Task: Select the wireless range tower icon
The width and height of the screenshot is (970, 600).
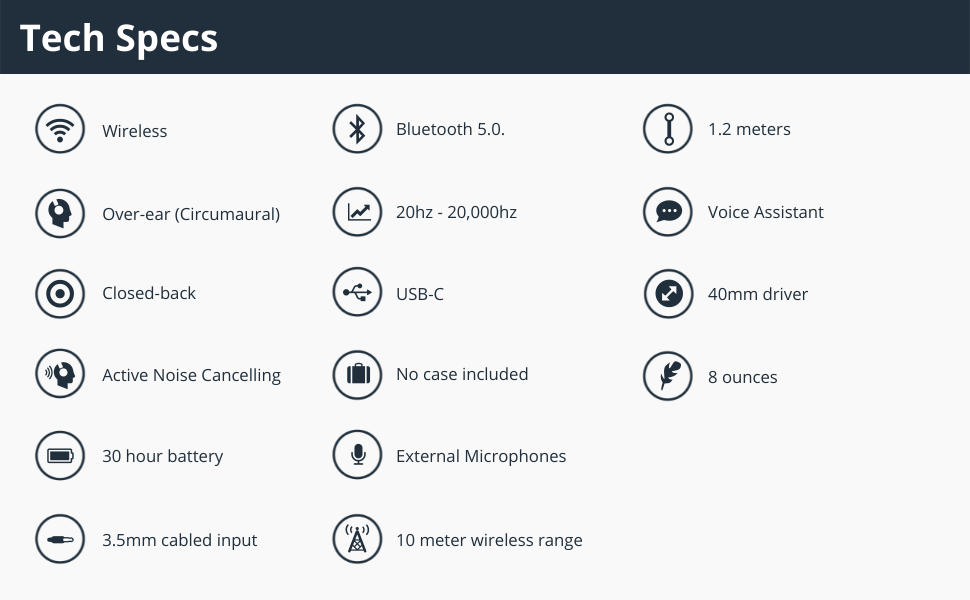Action: (357, 540)
